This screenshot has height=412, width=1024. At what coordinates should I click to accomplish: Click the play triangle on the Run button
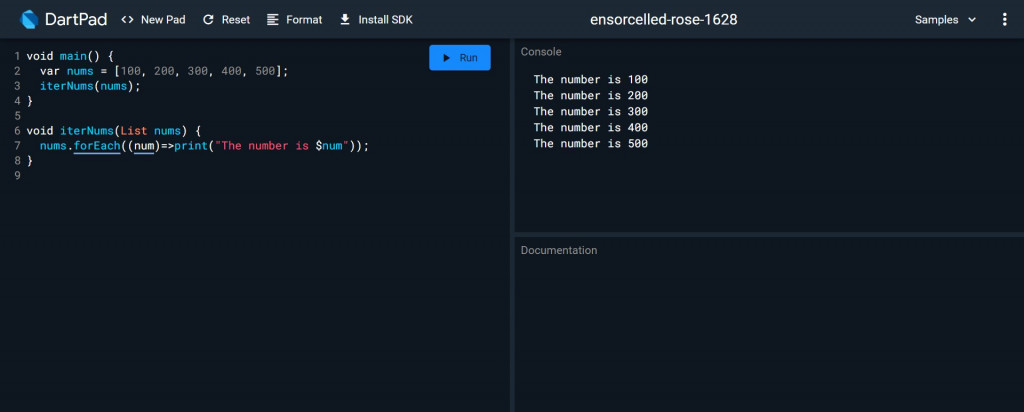tap(447, 57)
